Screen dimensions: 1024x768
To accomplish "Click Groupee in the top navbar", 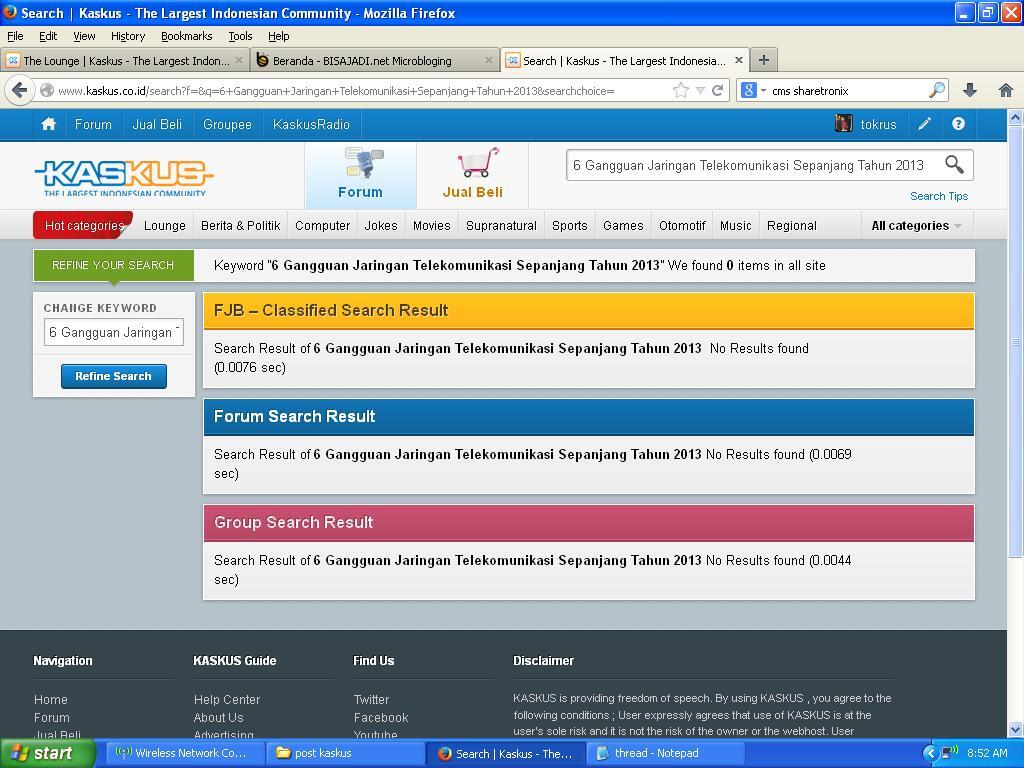I will (x=227, y=124).
